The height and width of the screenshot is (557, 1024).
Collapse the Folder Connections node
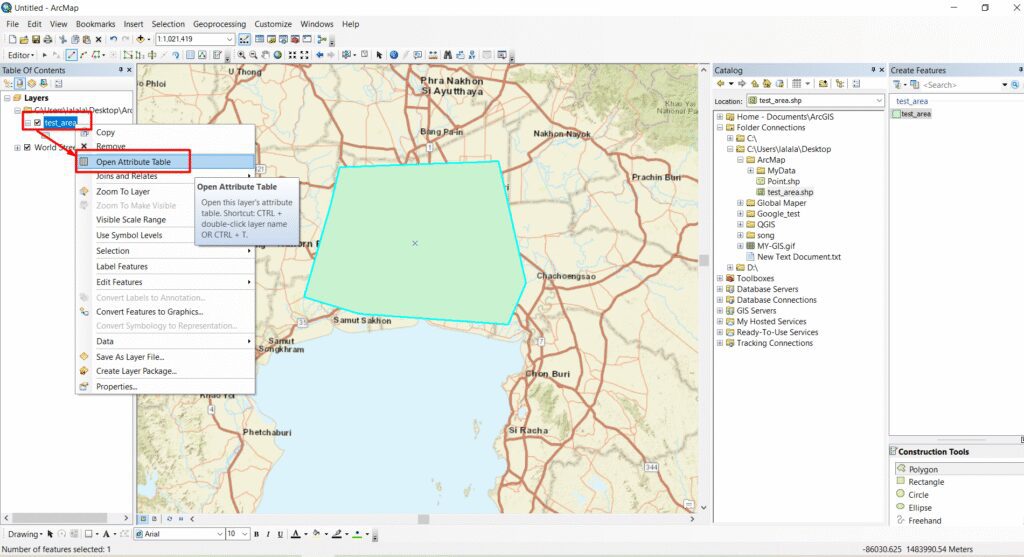(720, 127)
